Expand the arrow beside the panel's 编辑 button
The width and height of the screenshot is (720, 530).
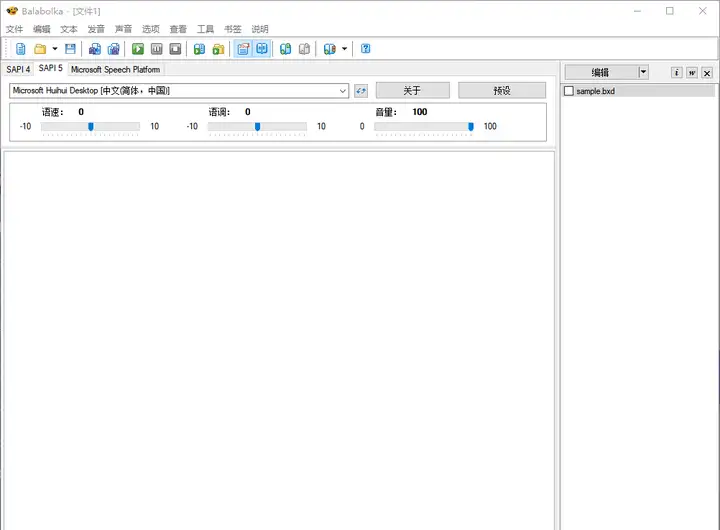tap(643, 72)
